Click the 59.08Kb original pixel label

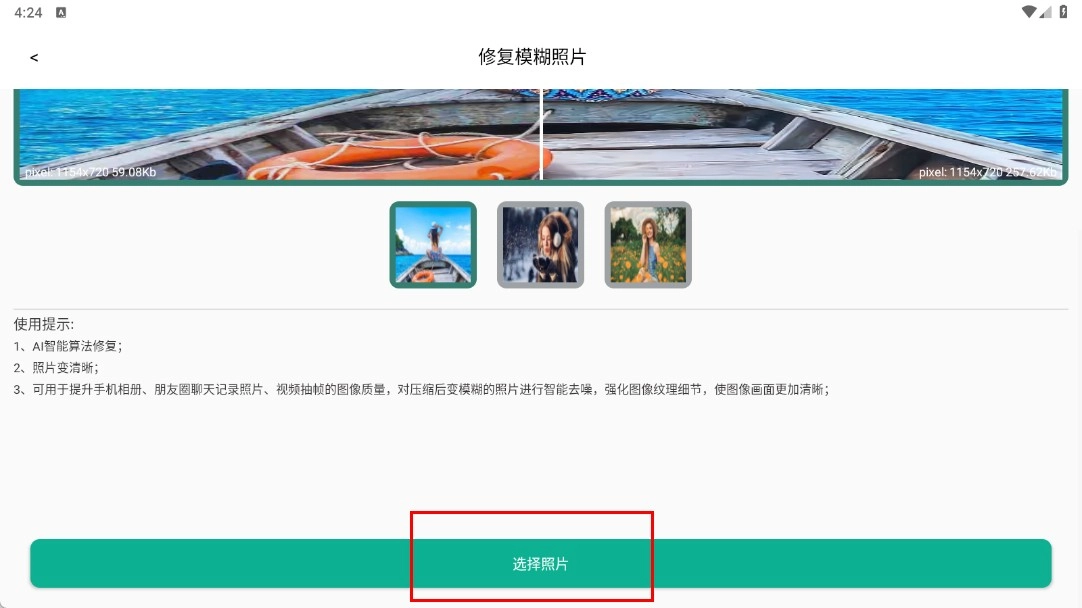90,172
